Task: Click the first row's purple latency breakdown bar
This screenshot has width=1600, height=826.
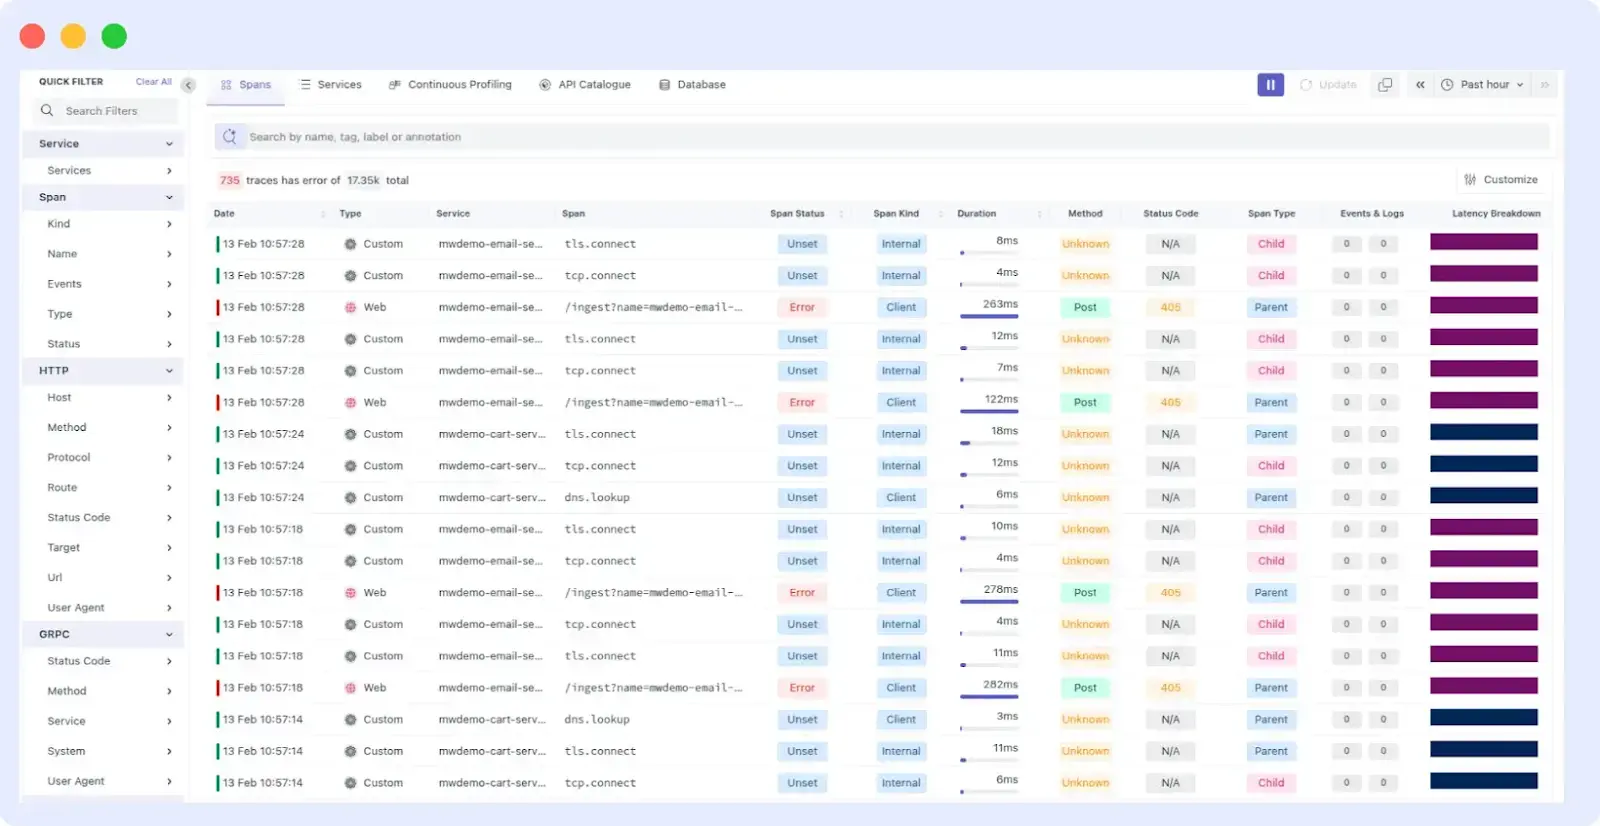Action: click(1483, 242)
